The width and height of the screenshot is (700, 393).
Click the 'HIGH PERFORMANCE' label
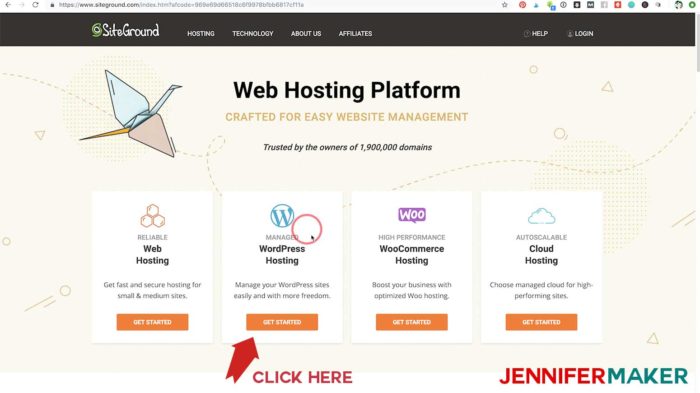(412, 237)
